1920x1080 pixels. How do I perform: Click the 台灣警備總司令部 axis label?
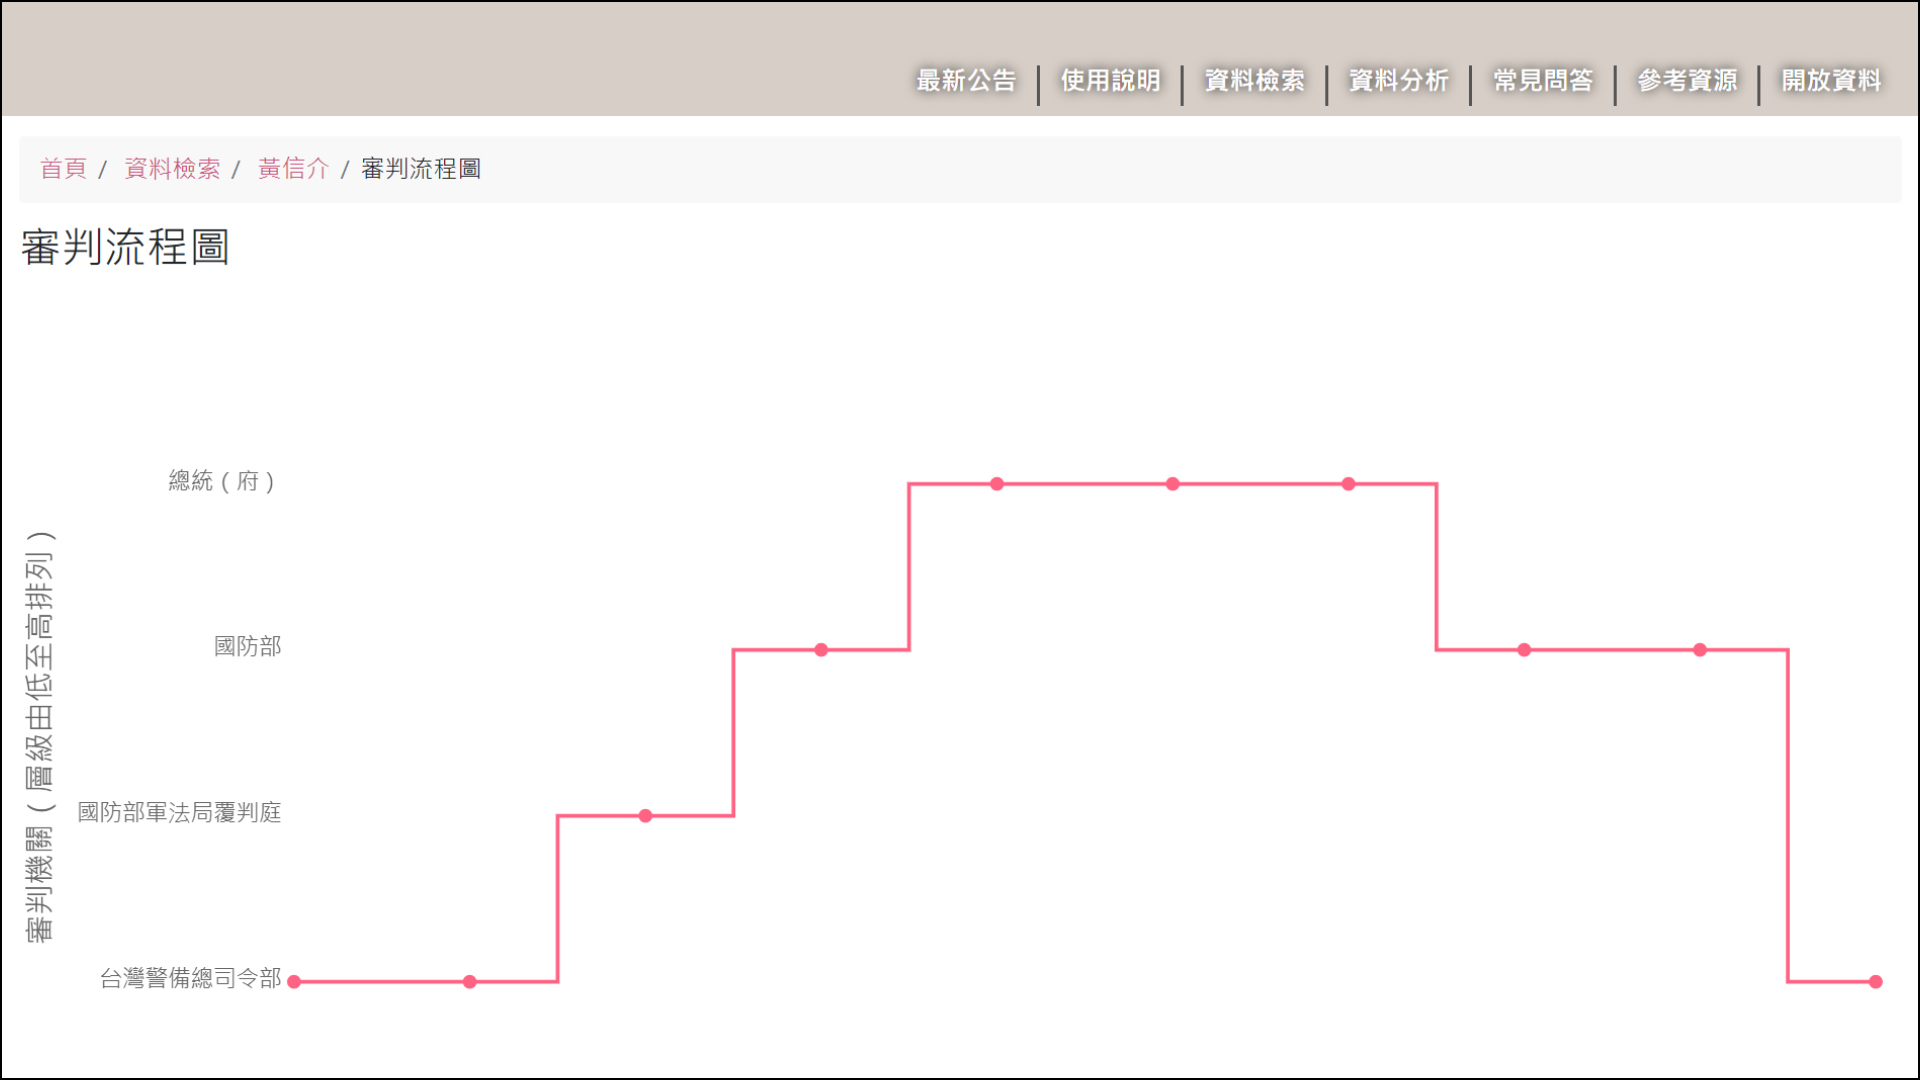click(190, 978)
